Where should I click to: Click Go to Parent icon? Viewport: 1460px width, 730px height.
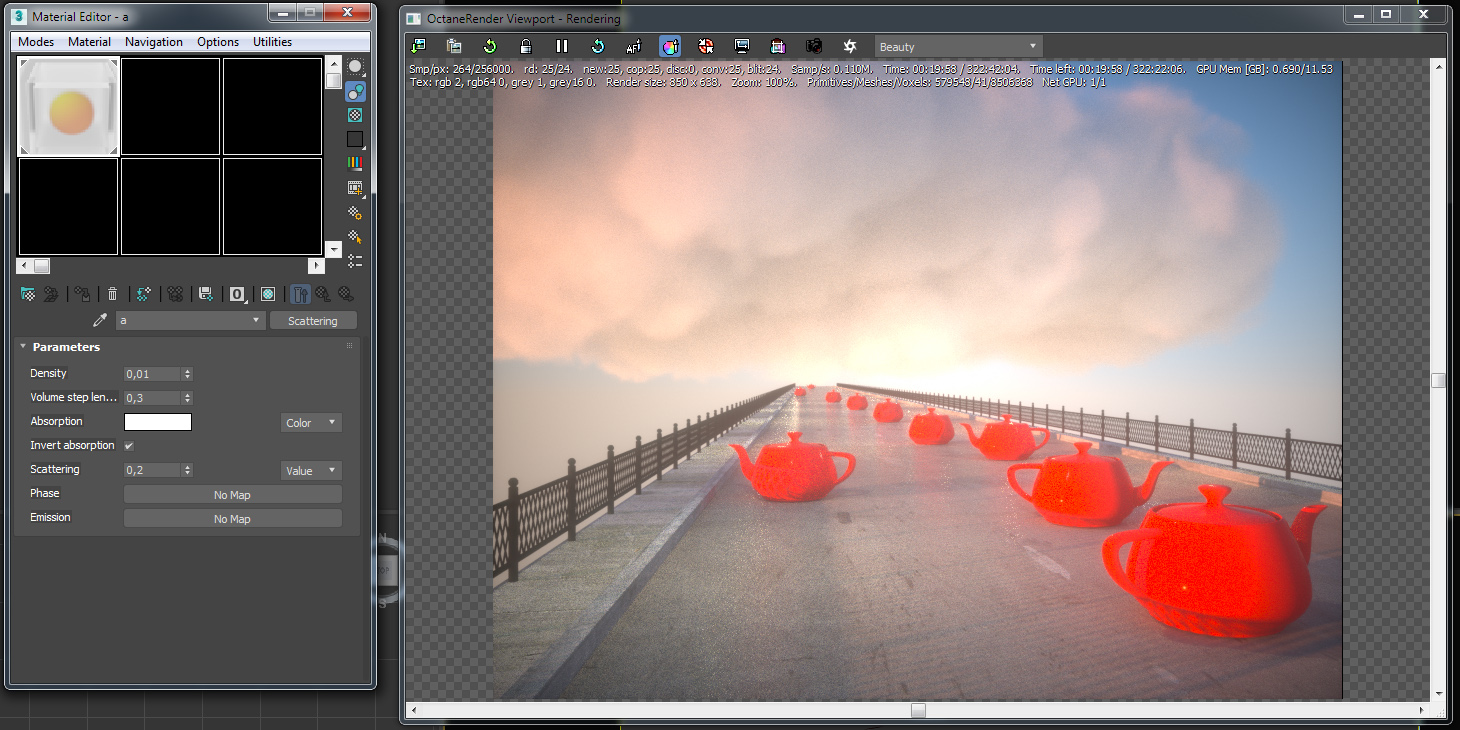(x=323, y=294)
